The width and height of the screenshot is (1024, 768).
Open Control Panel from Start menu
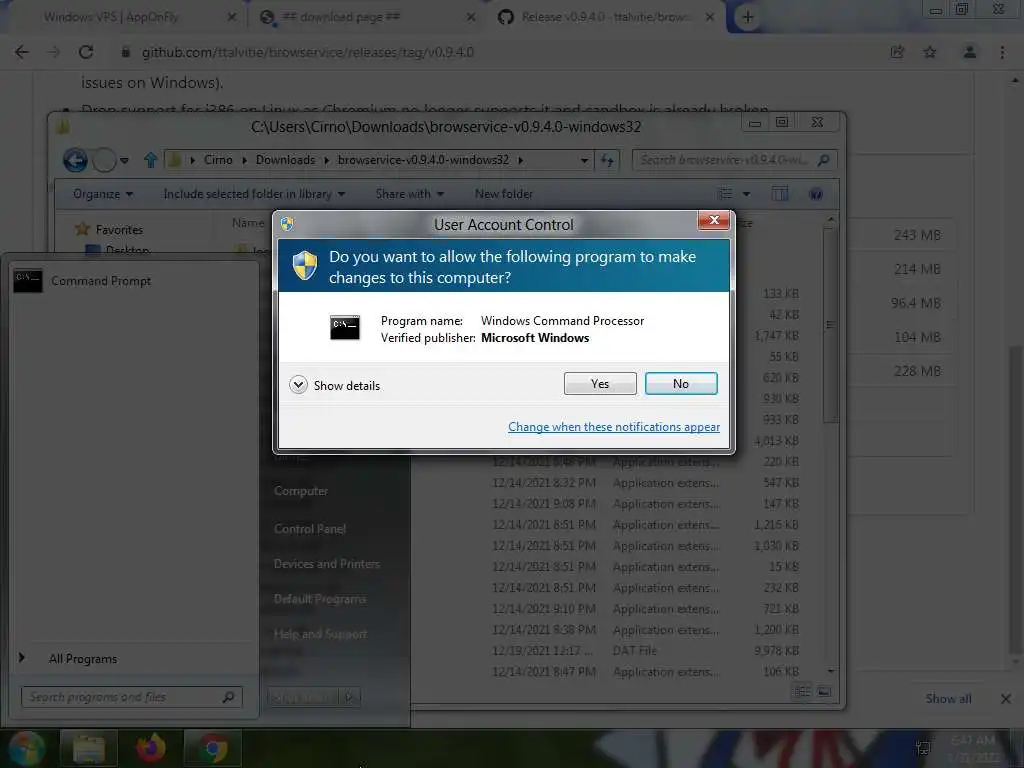[x=310, y=528]
